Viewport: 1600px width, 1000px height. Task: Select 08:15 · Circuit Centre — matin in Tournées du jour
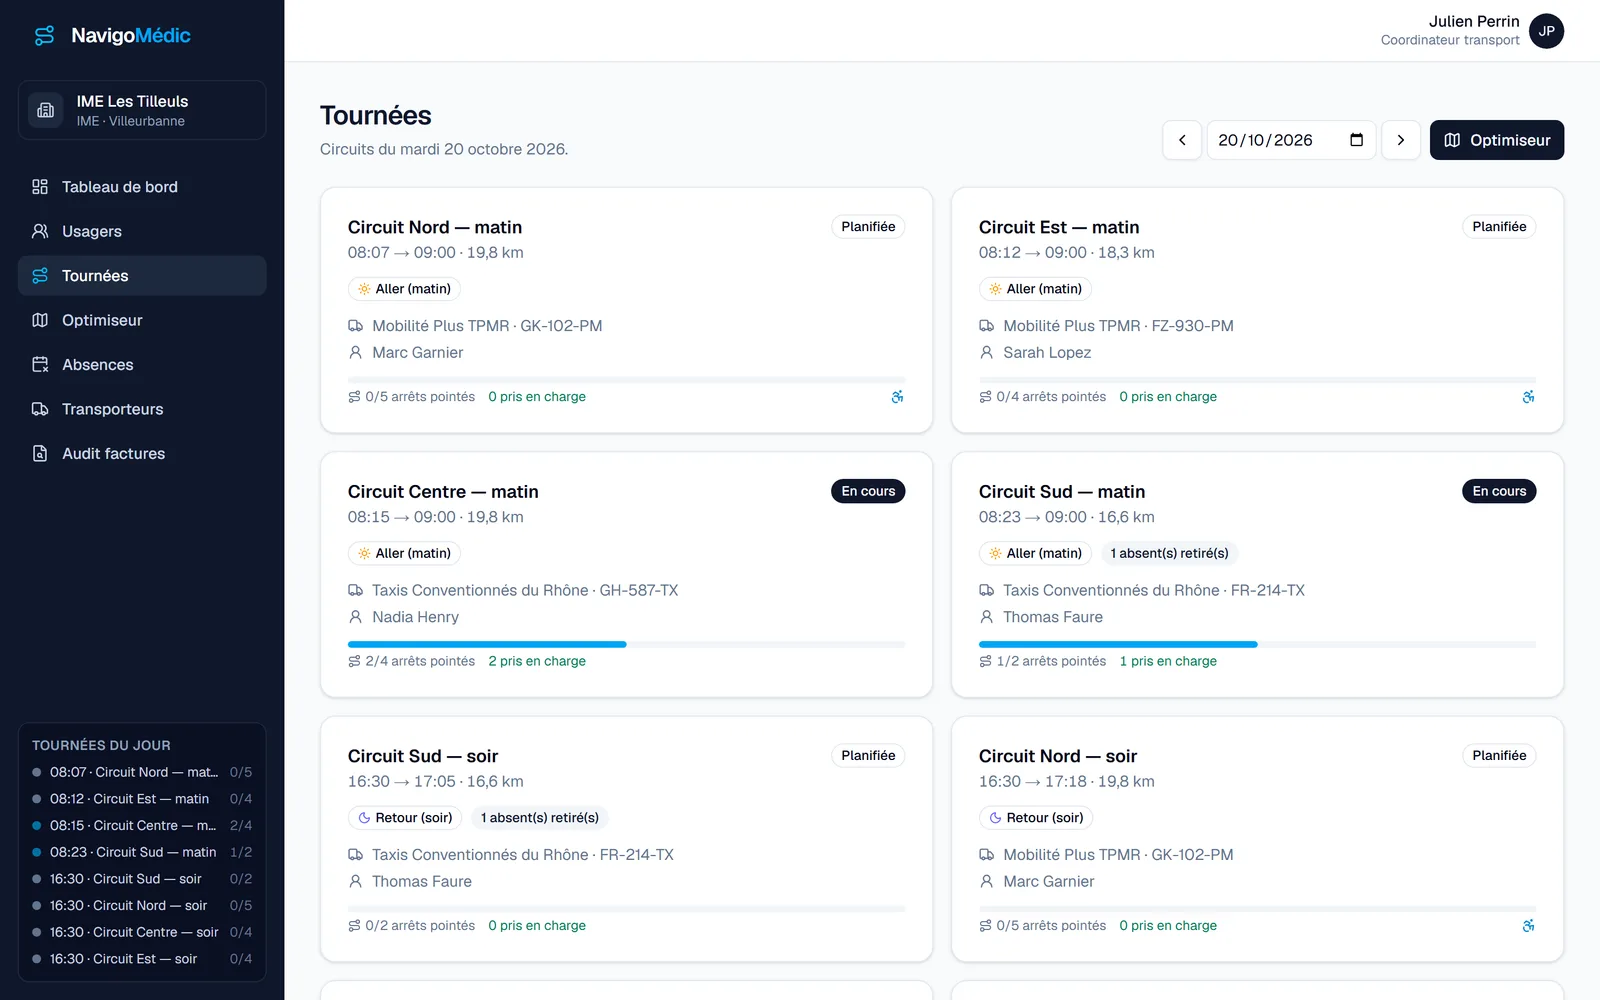tap(142, 825)
